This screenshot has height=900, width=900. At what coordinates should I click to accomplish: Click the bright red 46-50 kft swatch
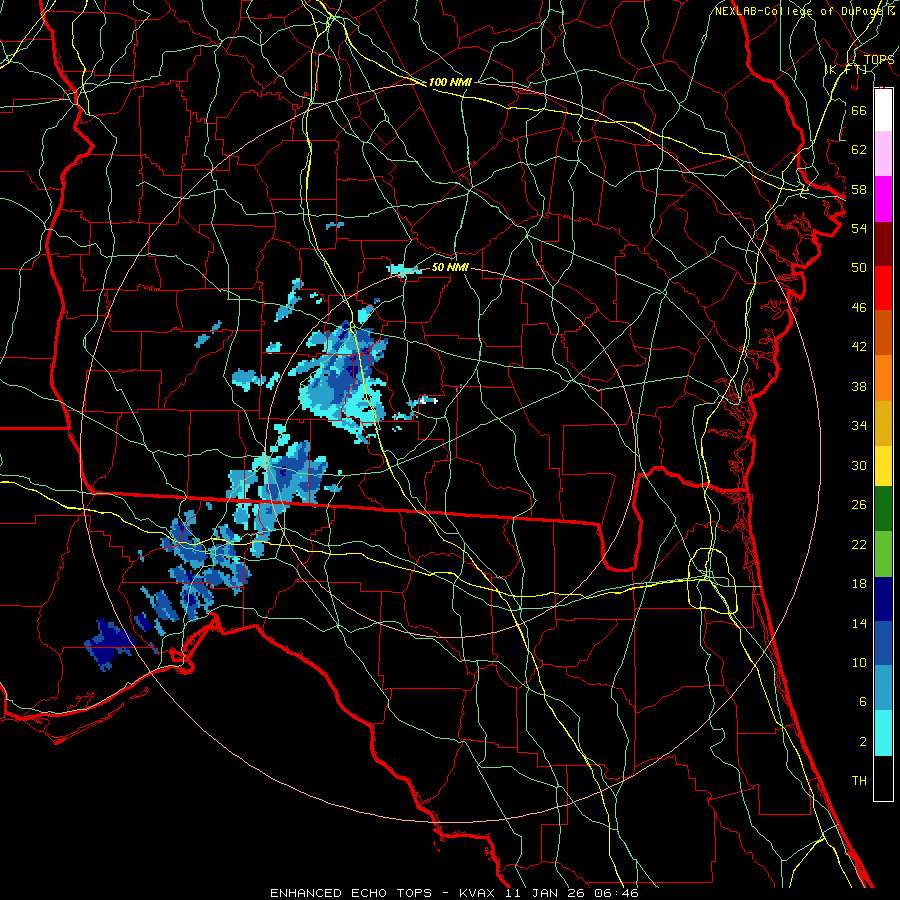(x=883, y=288)
